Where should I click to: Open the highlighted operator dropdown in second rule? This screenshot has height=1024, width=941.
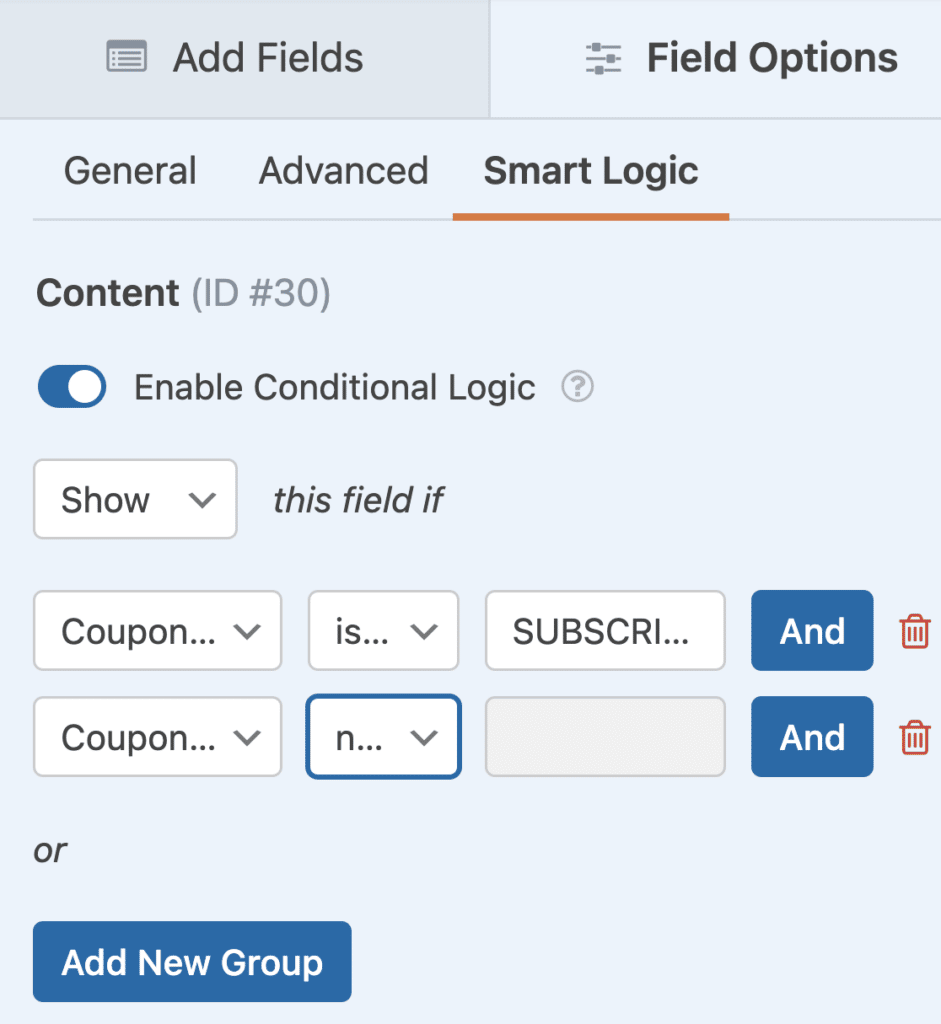click(x=383, y=737)
